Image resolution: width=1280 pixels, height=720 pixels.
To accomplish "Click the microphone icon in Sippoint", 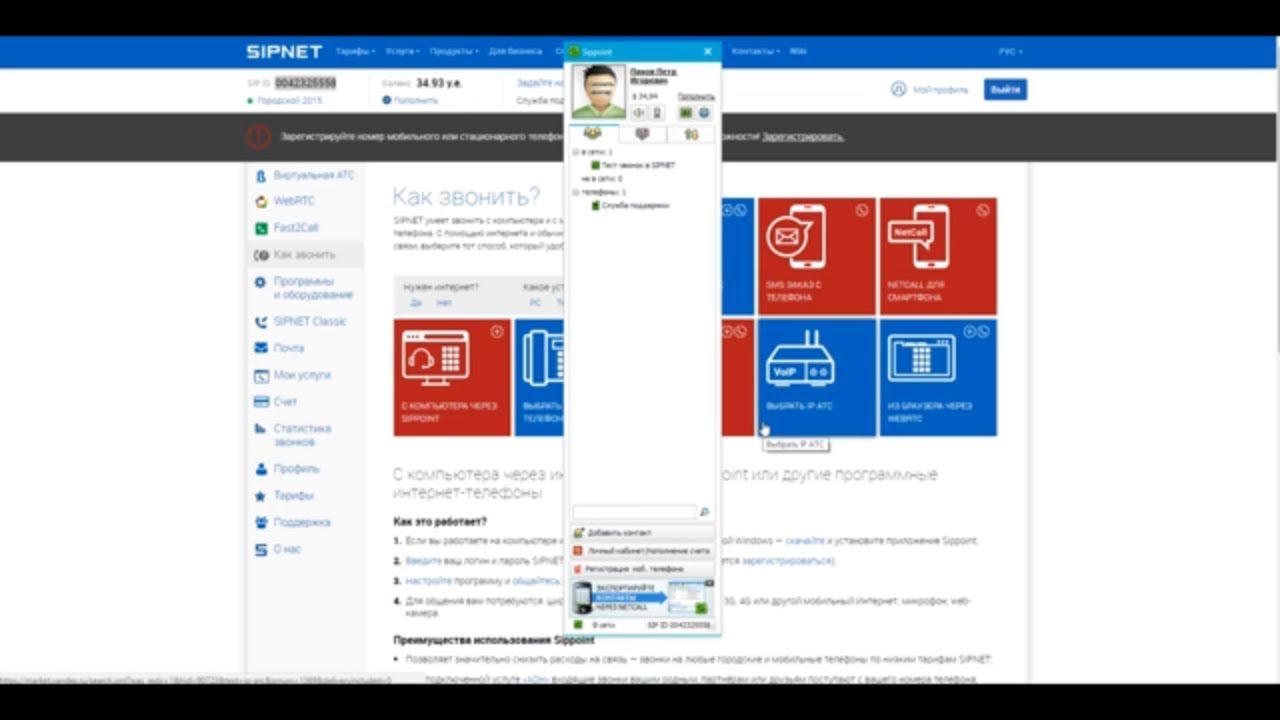I will 657,113.
